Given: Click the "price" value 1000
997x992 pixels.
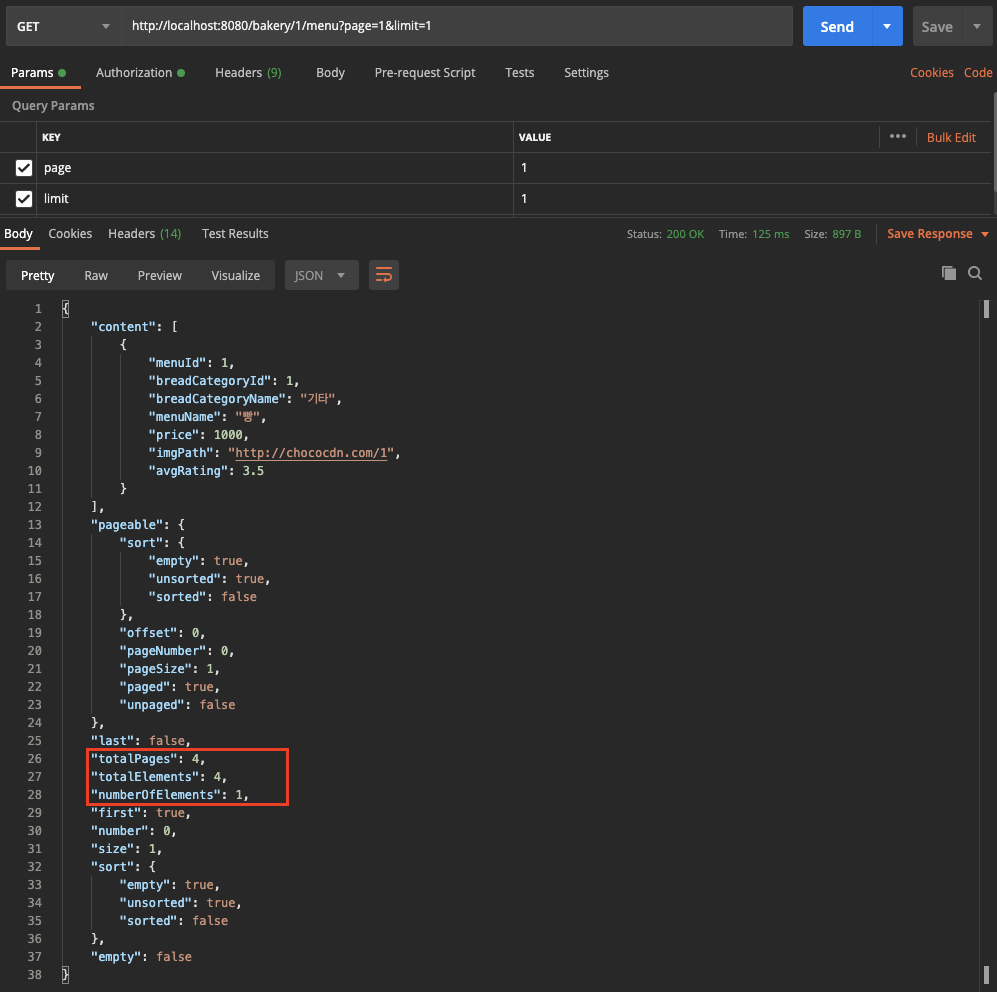Looking at the screenshot, I should click(x=228, y=435).
